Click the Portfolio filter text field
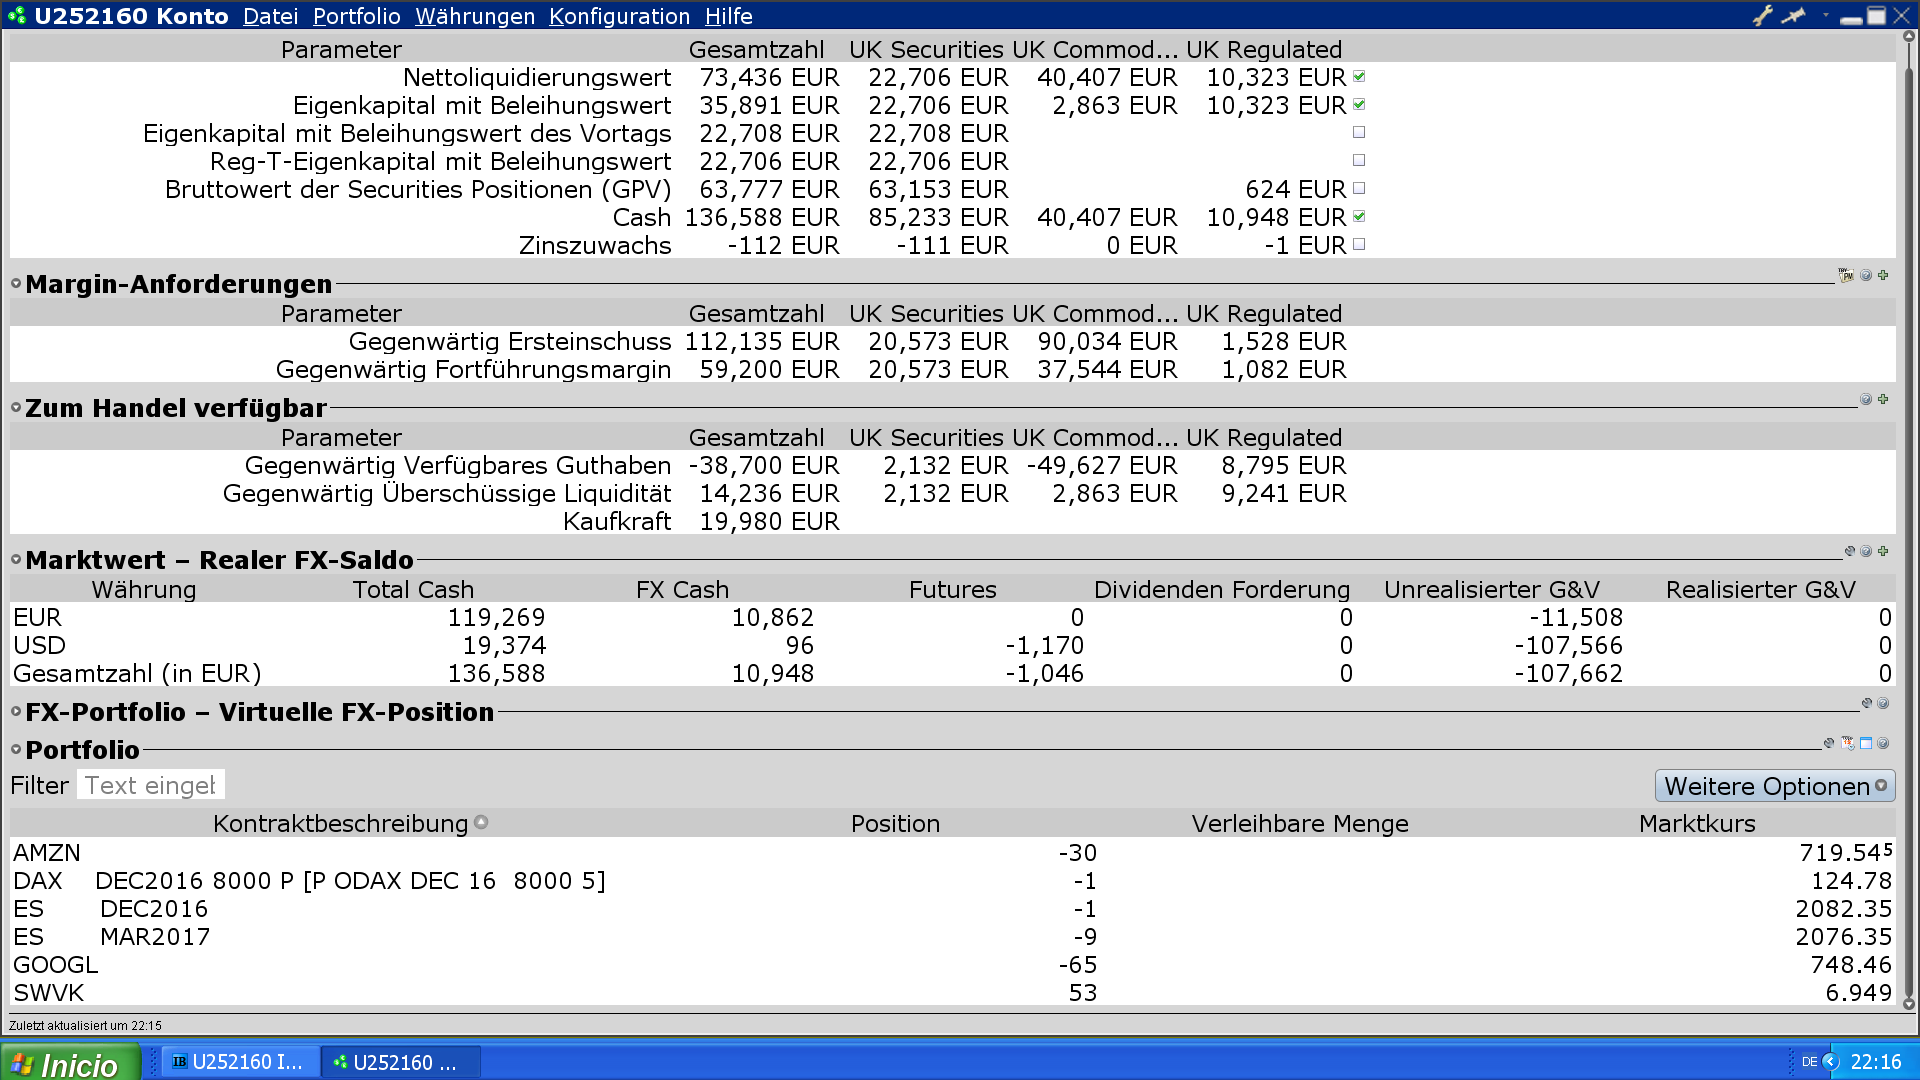This screenshot has width=1920, height=1080. point(150,785)
